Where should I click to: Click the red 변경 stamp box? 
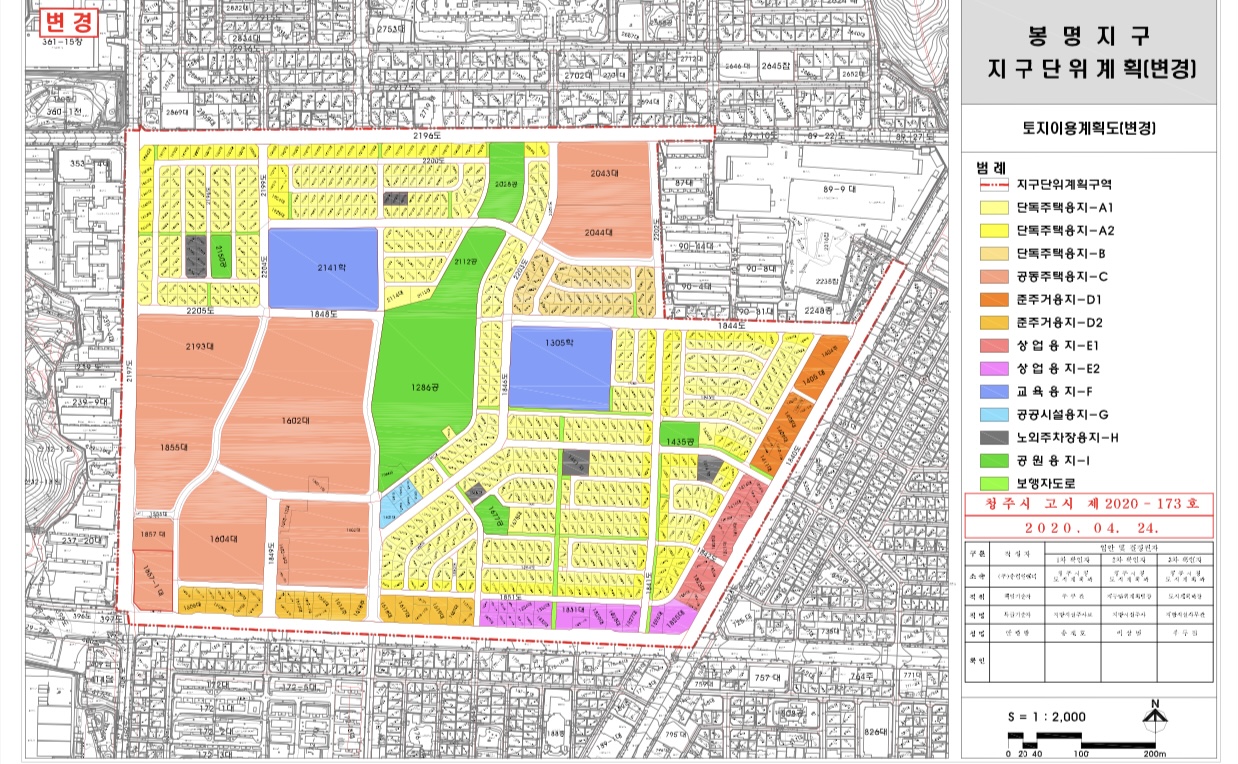coord(70,21)
